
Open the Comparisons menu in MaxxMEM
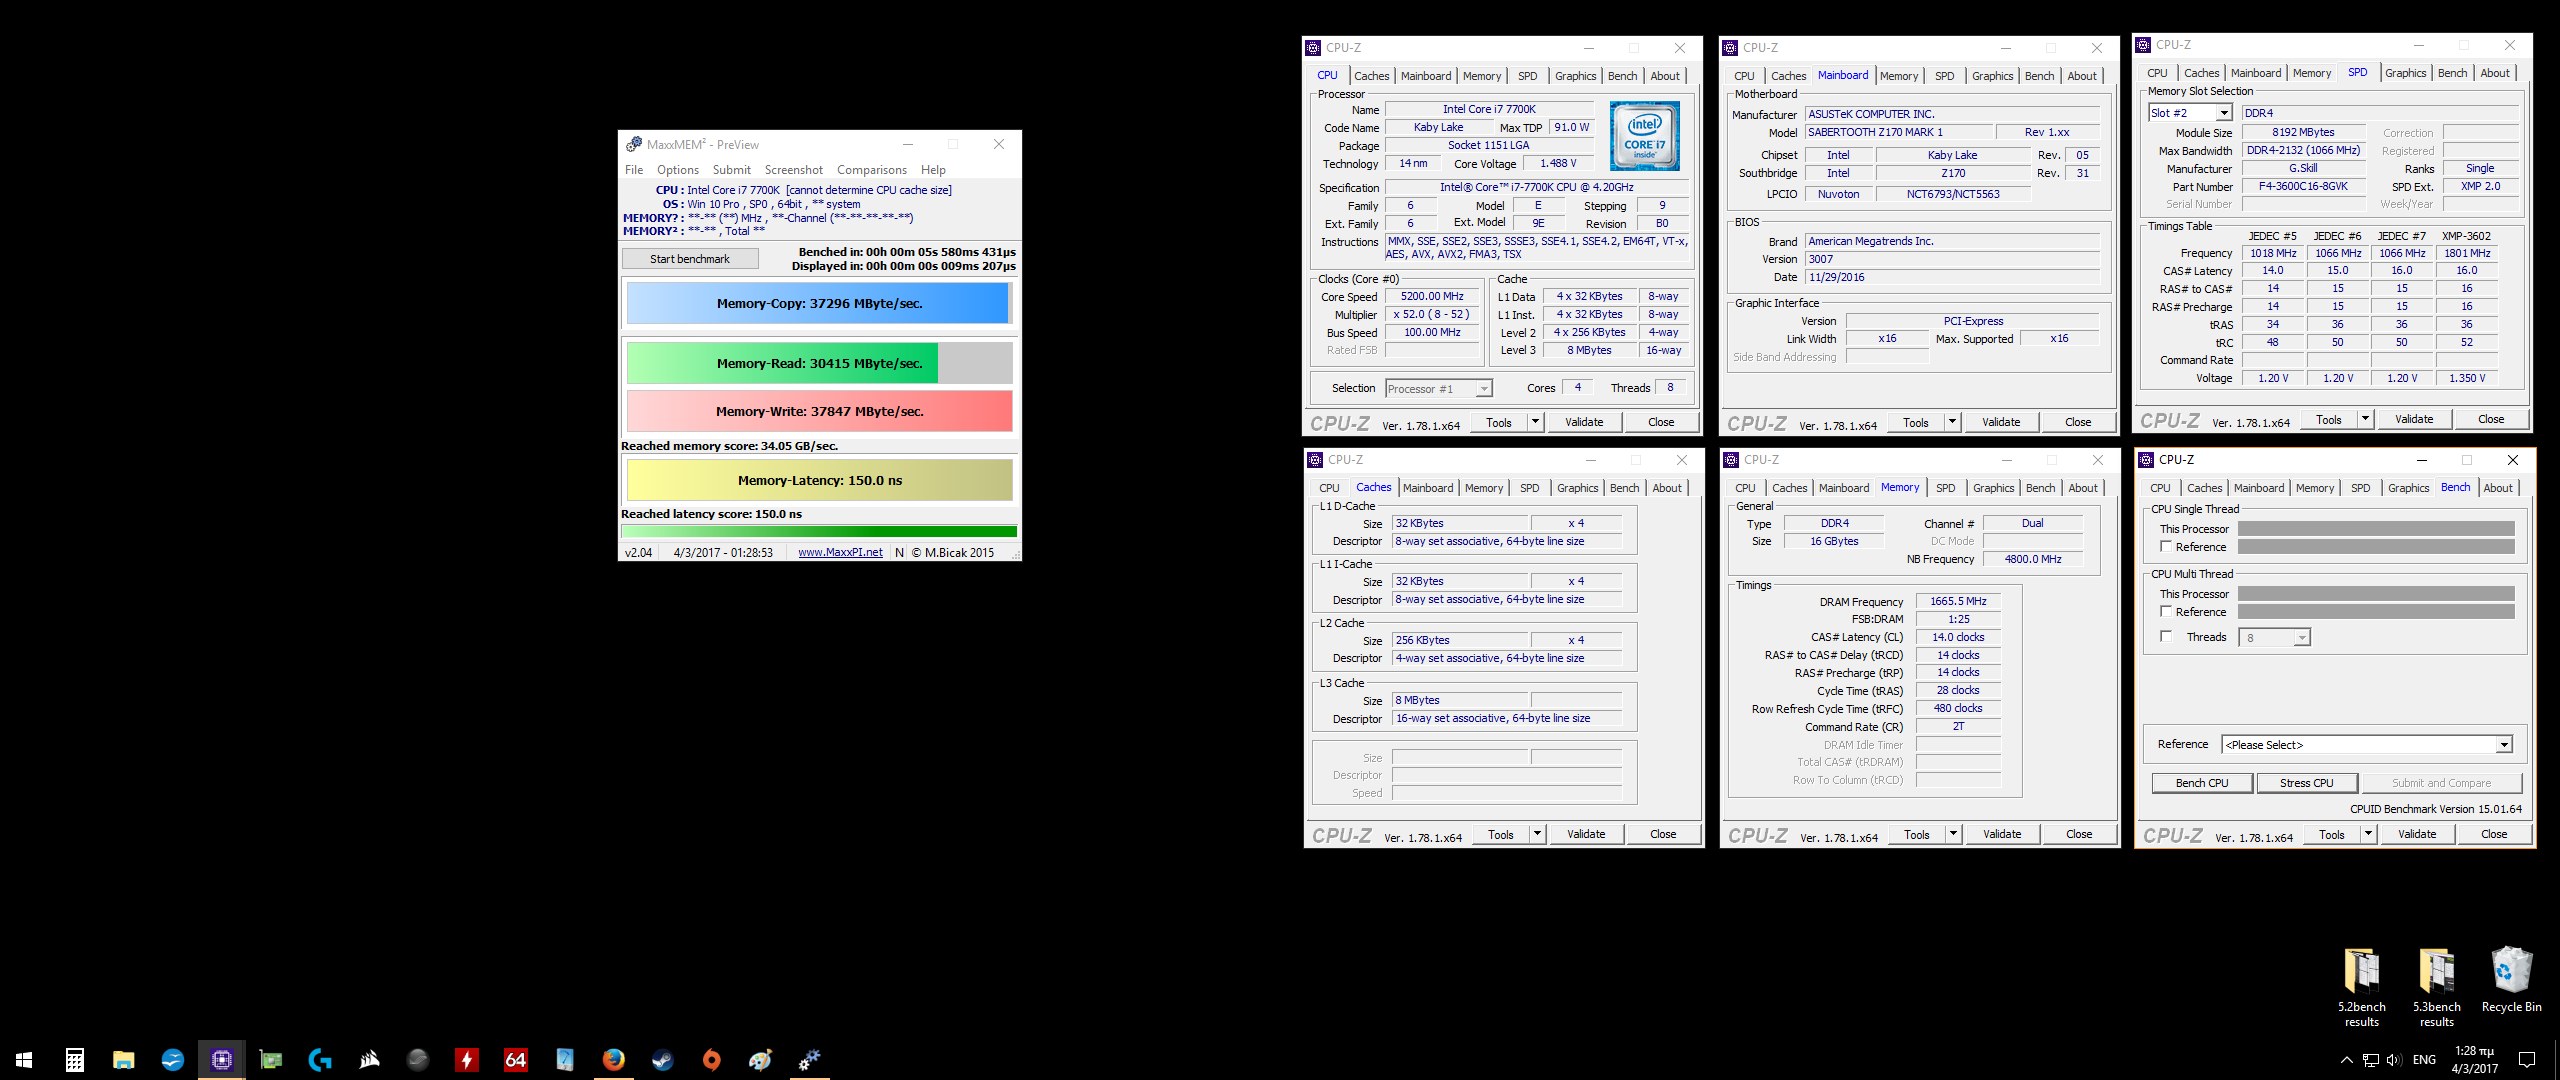(872, 170)
